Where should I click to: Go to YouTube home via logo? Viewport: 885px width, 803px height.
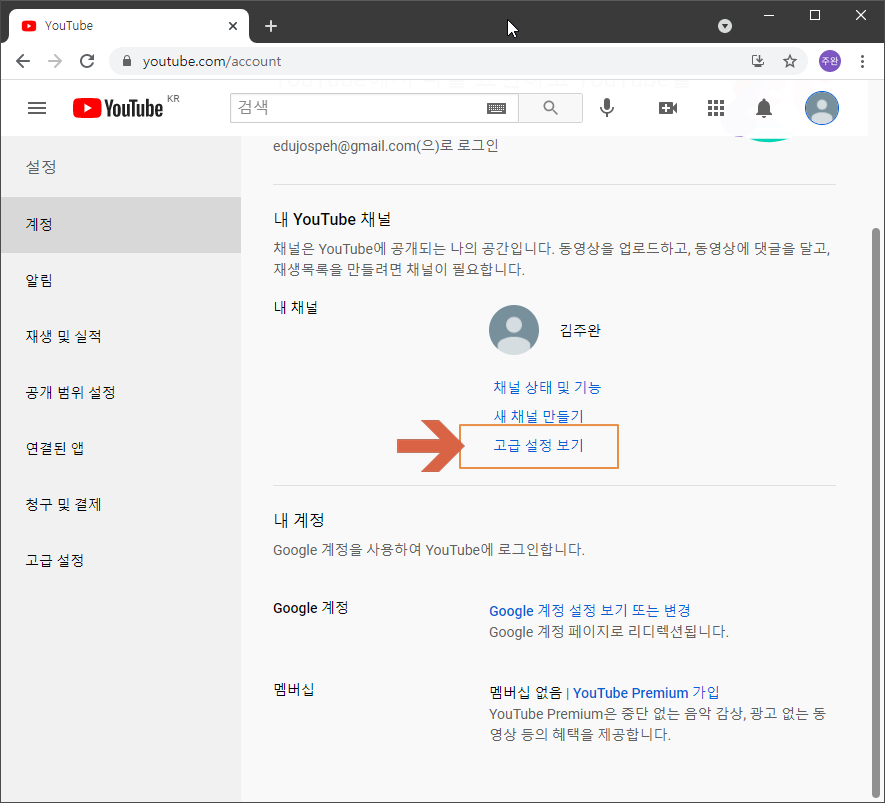tap(118, 108)
